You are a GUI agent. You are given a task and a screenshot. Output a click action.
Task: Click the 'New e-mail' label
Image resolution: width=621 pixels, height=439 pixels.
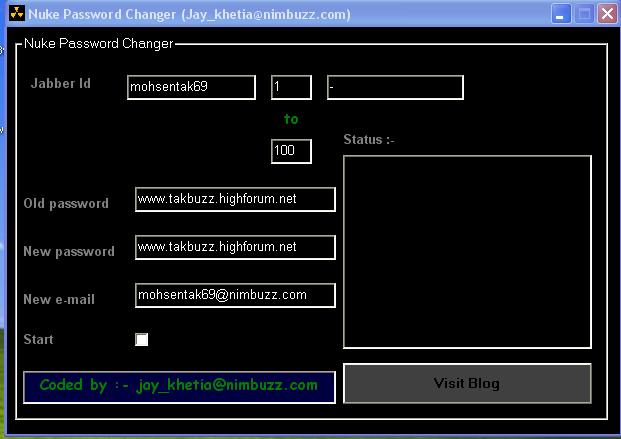(x=59, y=299)
